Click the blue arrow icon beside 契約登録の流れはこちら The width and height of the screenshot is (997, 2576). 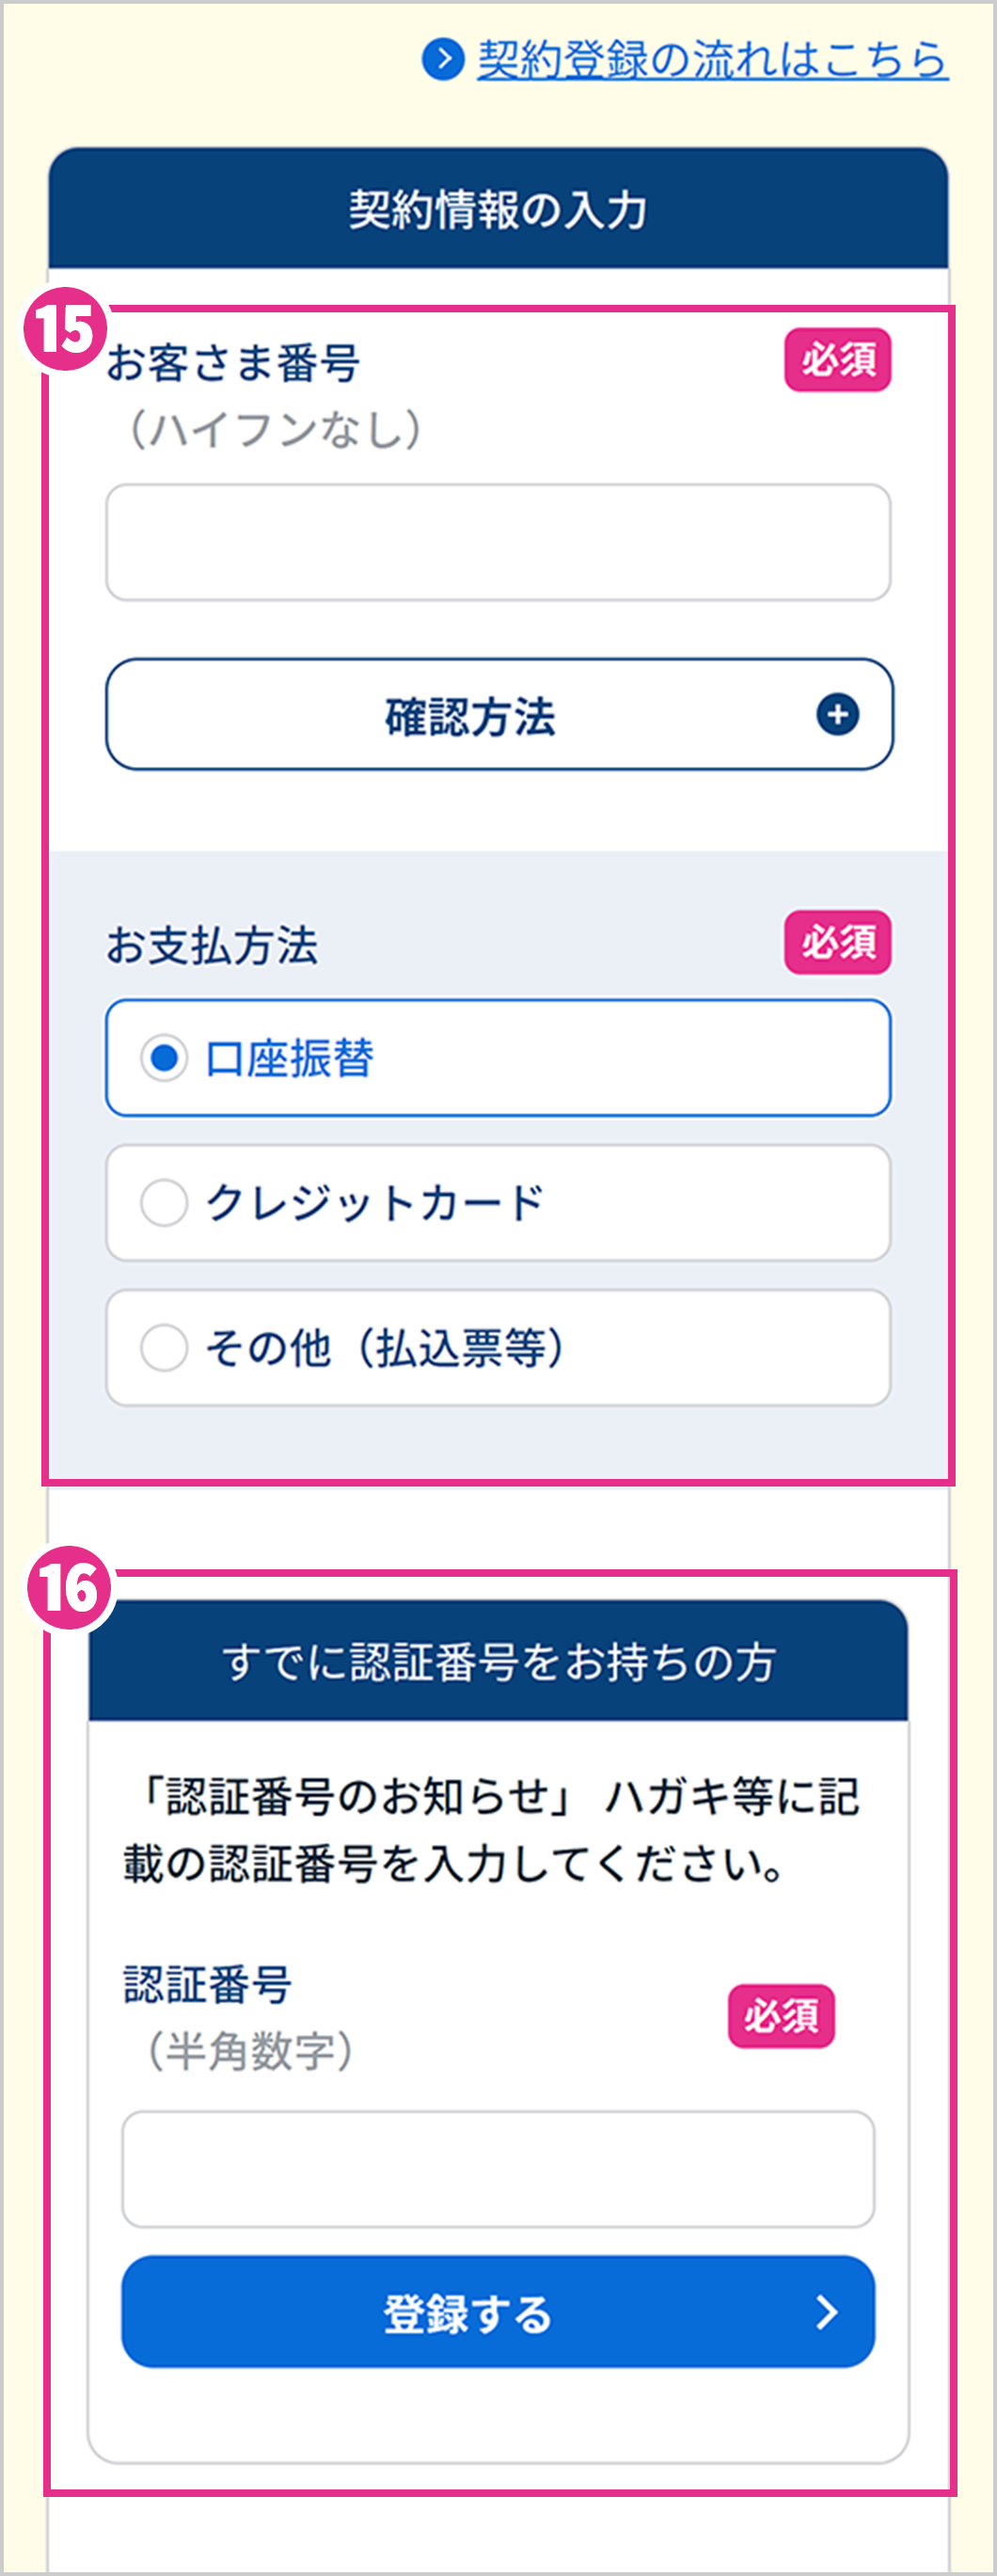(443, 59)
